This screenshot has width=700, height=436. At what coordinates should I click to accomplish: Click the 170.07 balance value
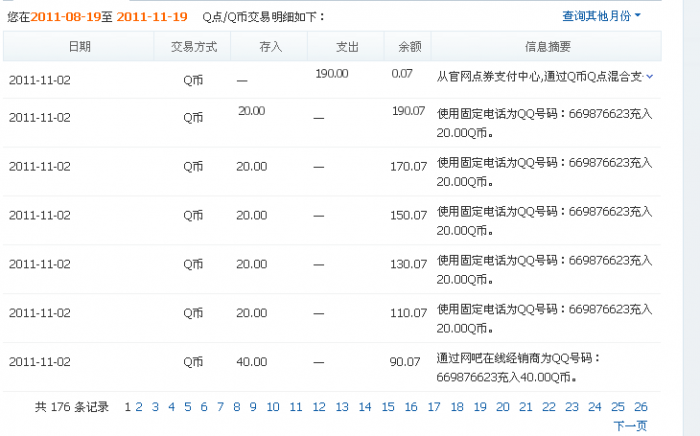[x=408, y=166]
